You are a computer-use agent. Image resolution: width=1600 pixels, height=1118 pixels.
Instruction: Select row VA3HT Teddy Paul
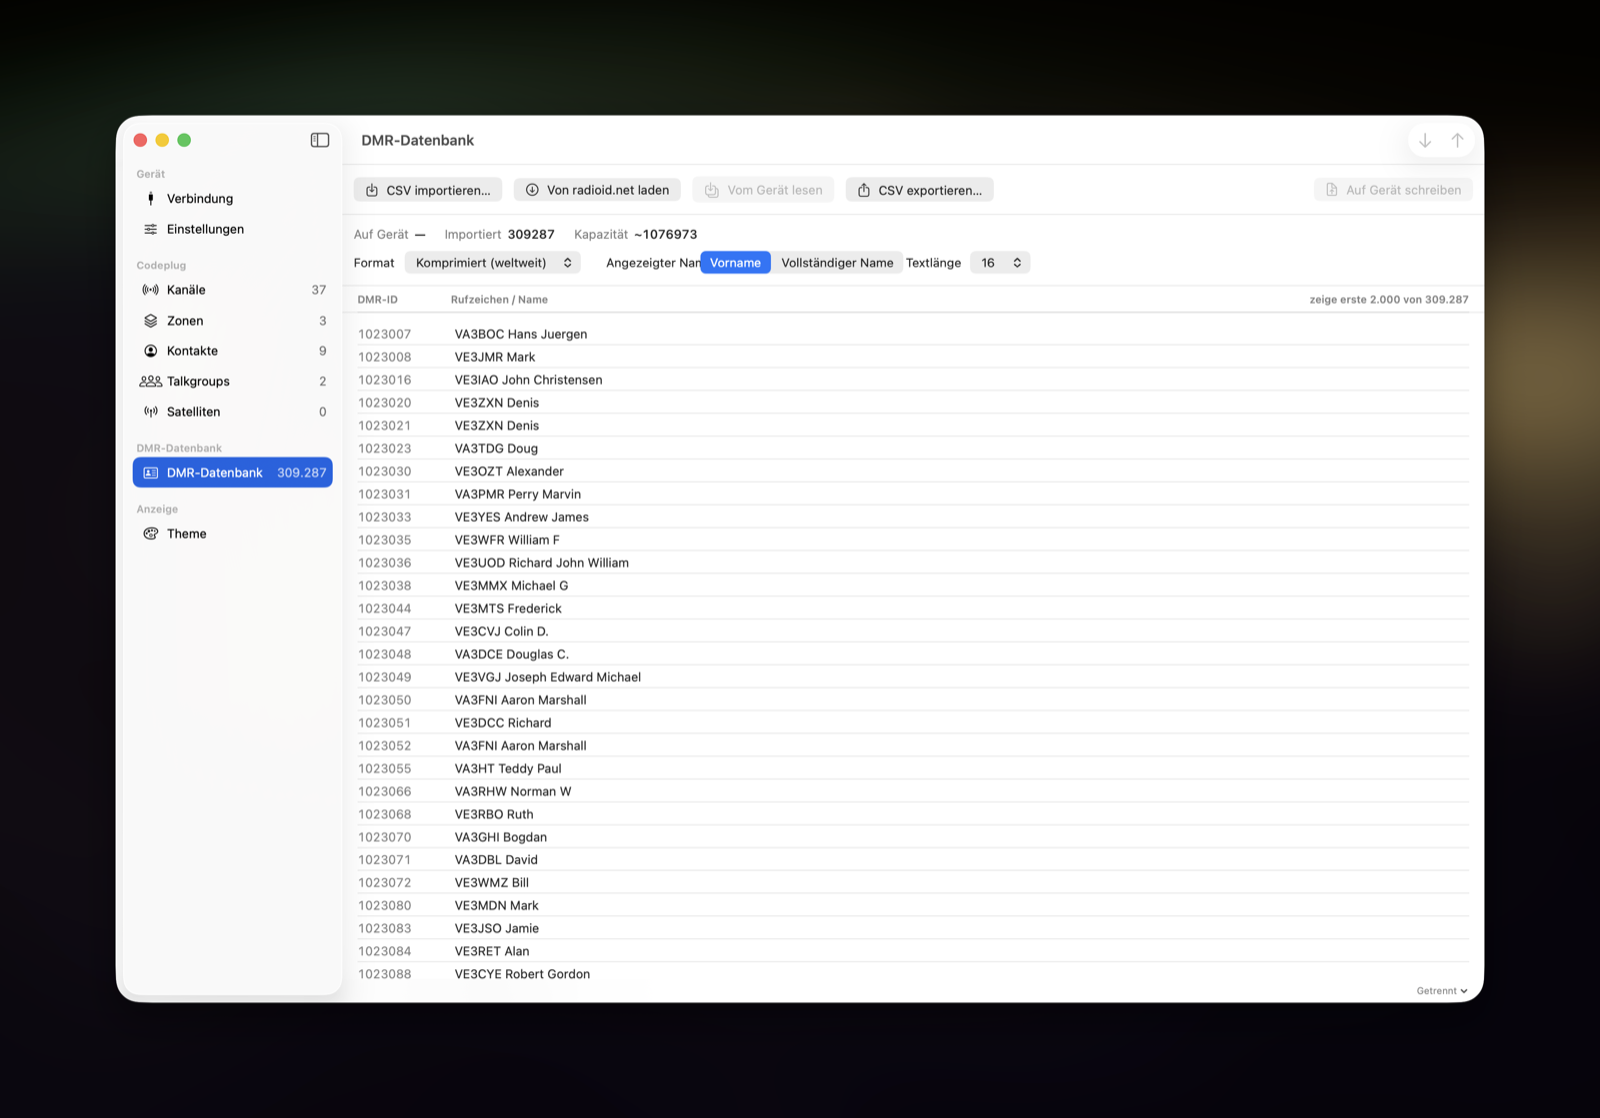coord(913,769)
